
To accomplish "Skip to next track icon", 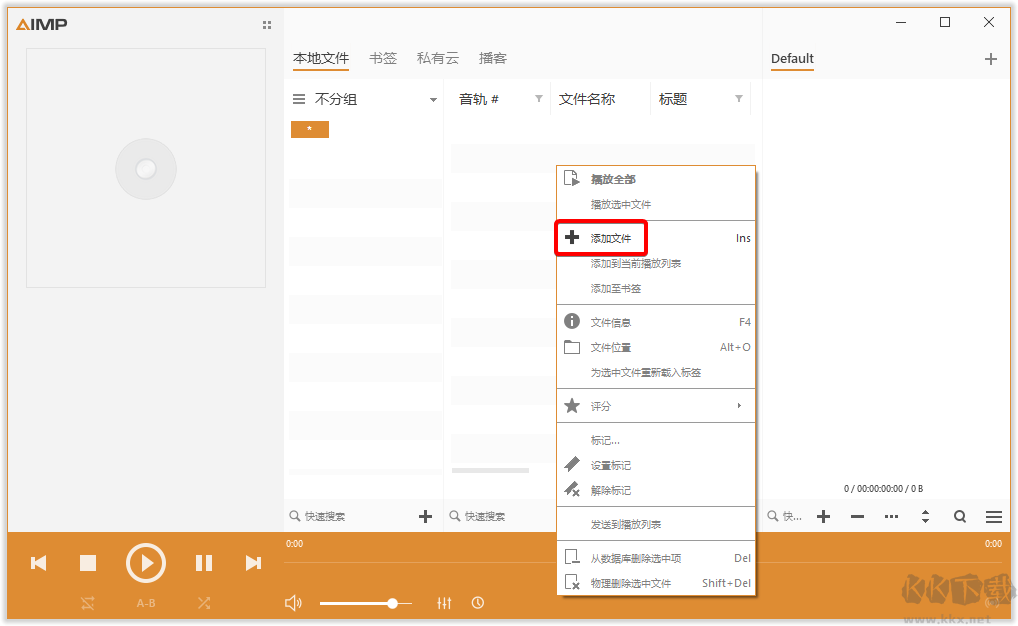I will point(253,563).
